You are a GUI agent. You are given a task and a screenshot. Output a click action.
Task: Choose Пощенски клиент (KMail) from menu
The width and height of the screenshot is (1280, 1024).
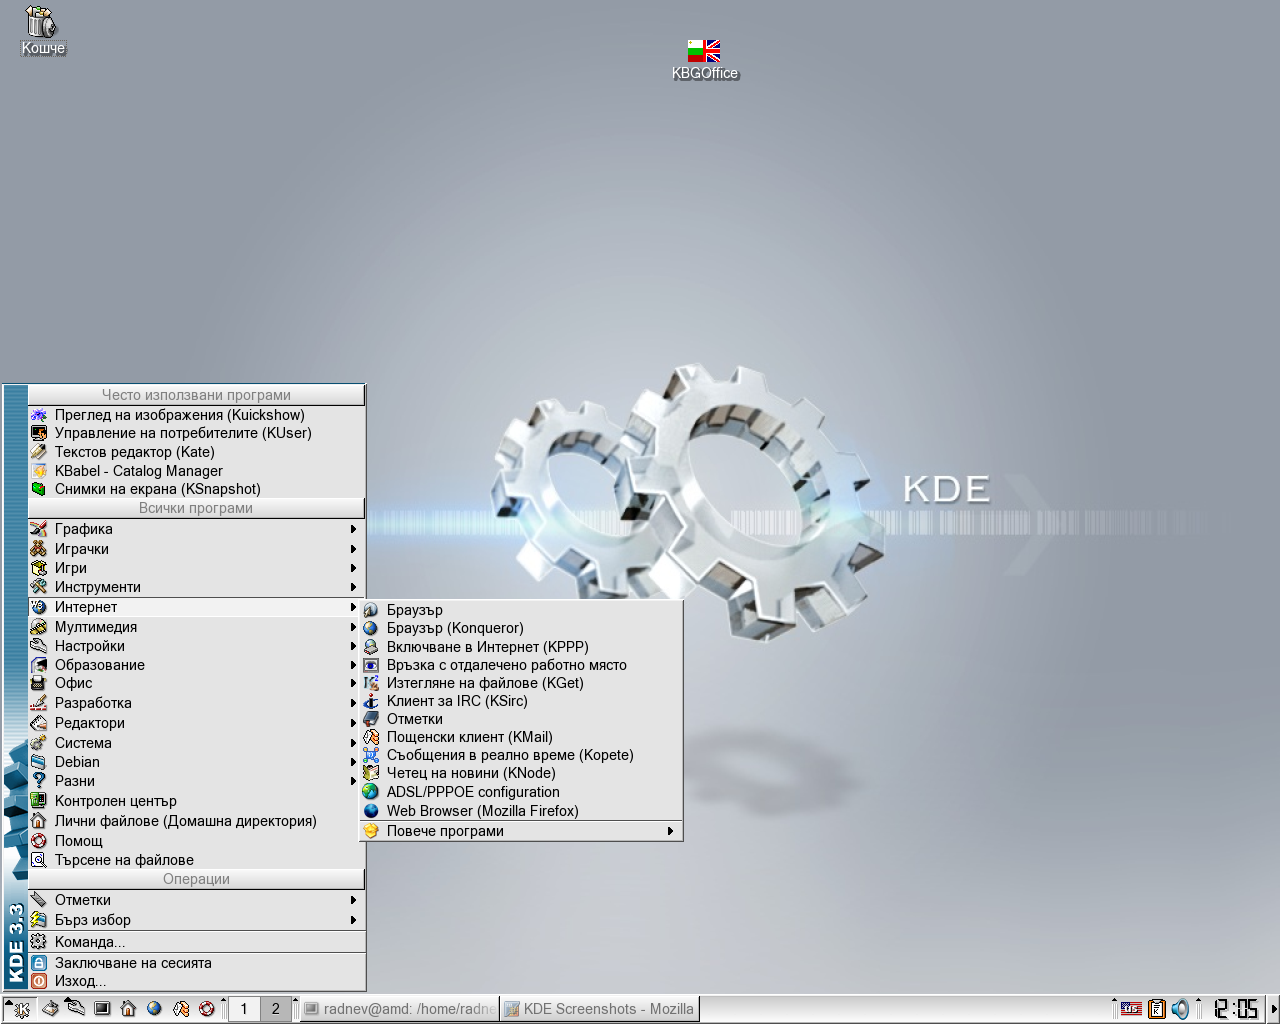469,737
